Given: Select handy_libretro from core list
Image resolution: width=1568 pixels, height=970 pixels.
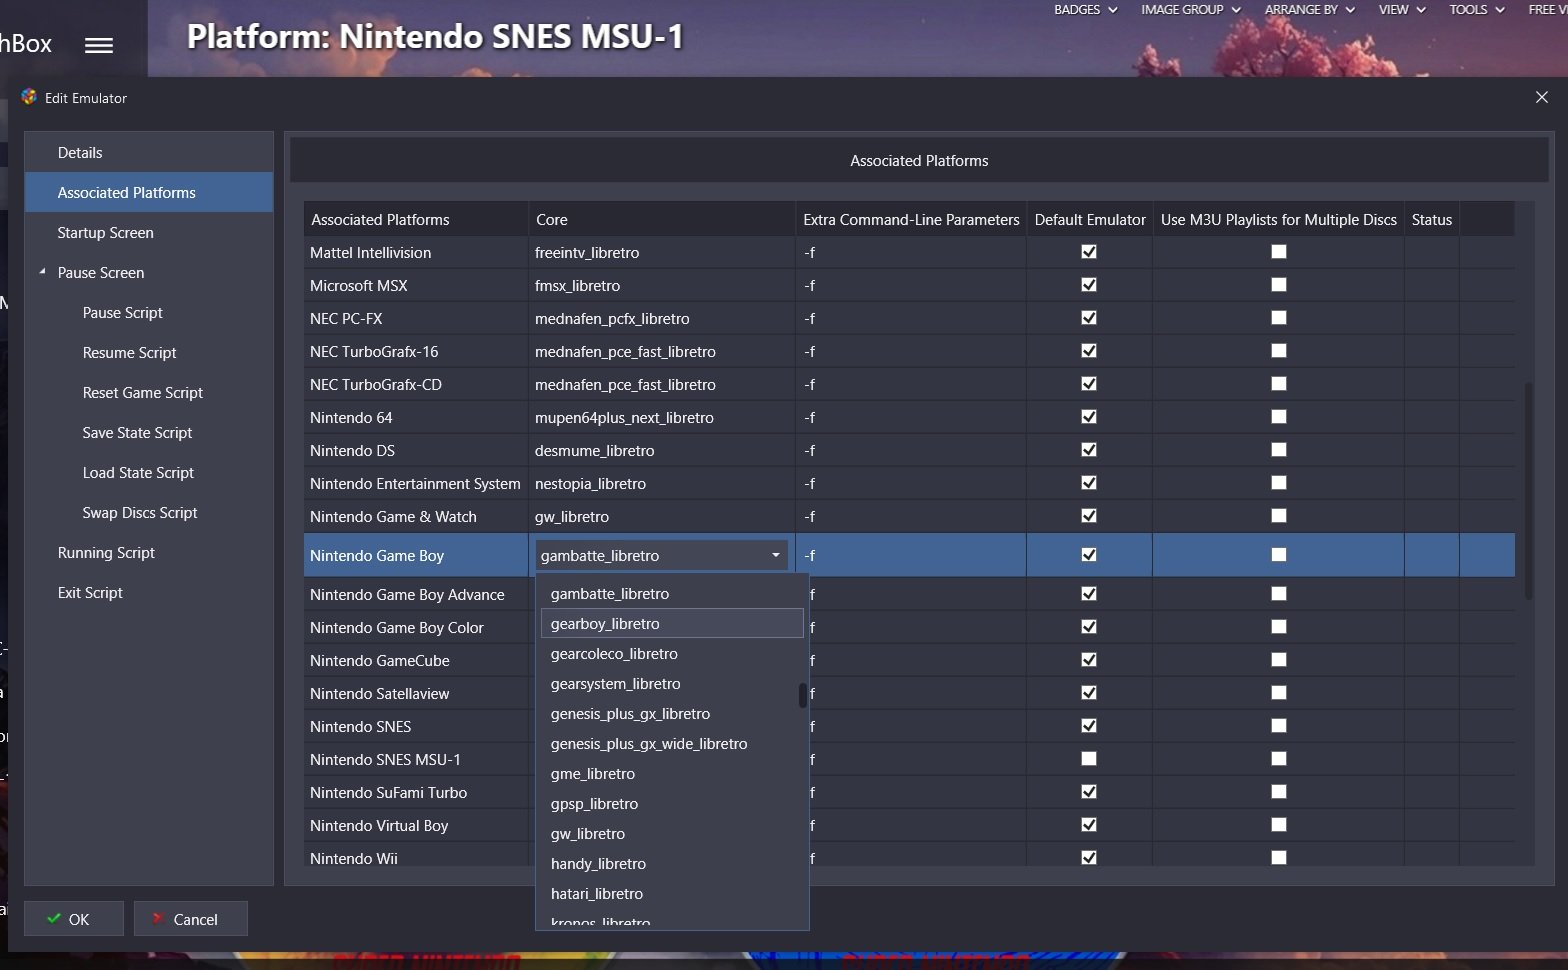Looking at the screenshot, I should pos(672,863).
